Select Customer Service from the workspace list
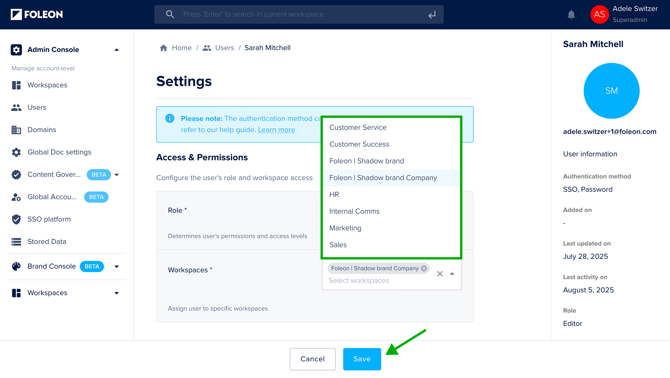The width and height of the screenshot is (670, 378). point(391,127)
